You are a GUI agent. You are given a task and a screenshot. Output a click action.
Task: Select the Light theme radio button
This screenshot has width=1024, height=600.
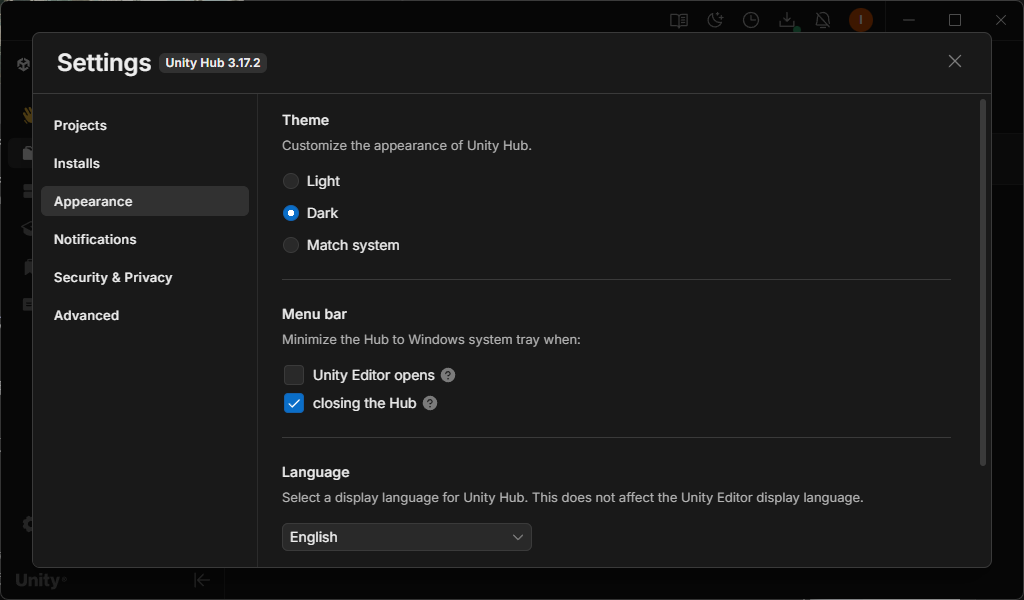click(291, 181)
